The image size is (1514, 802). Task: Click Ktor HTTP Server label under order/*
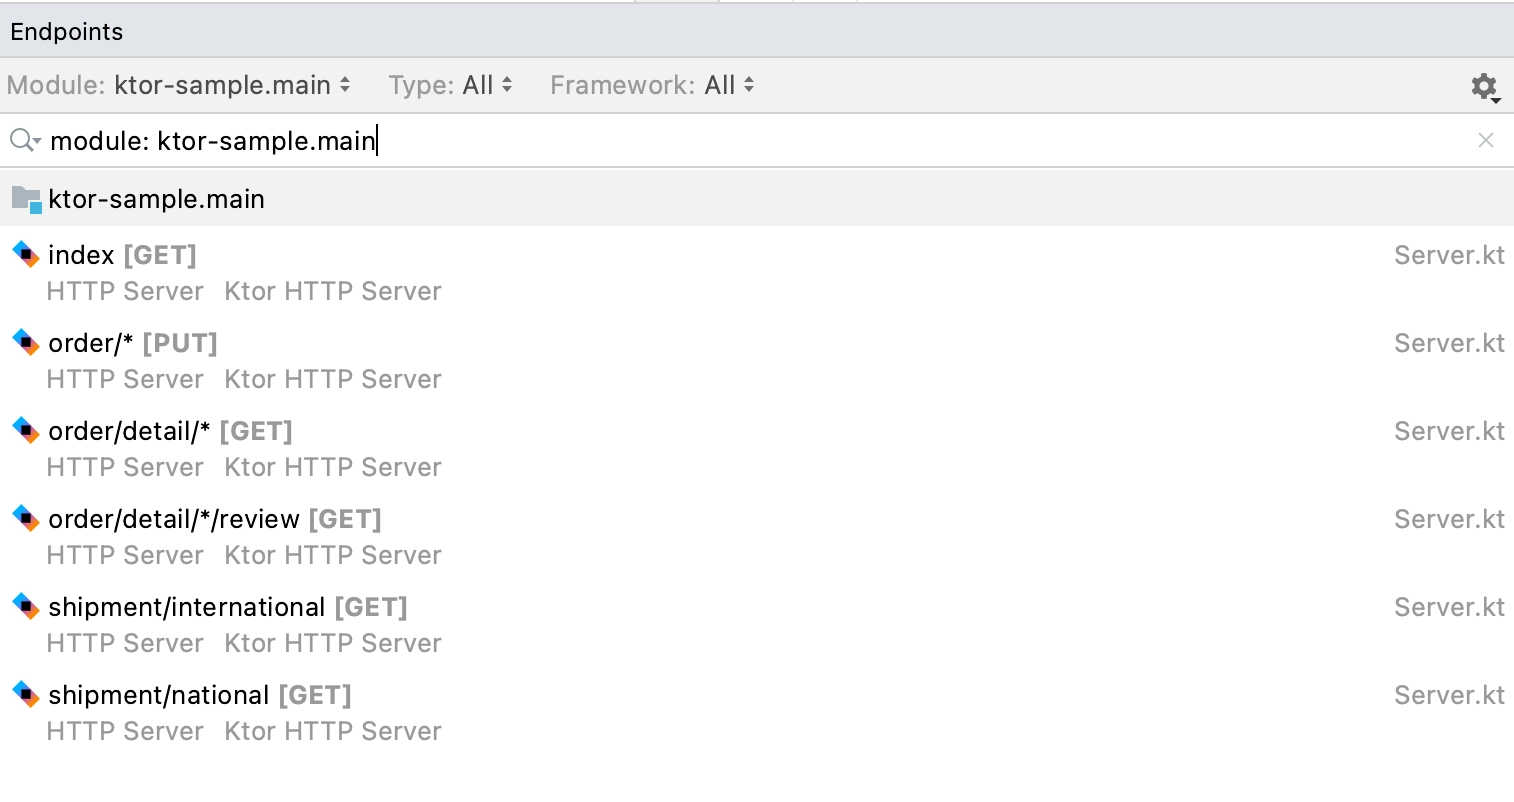[333, 379]
